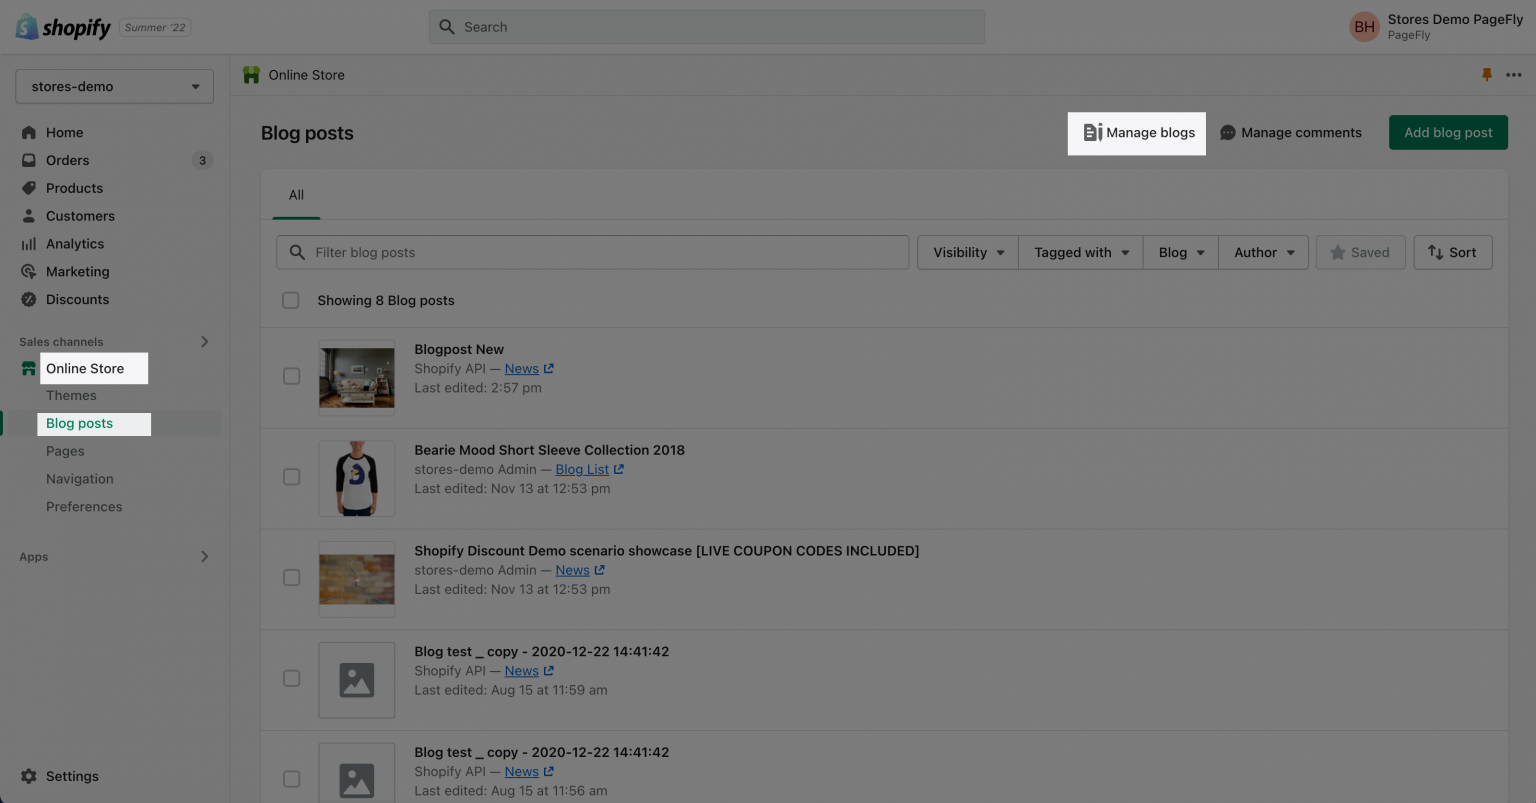Click the external link icon beside Blog List
Viewport: 1536px width, 803px height.
click(x=618, y=469)
